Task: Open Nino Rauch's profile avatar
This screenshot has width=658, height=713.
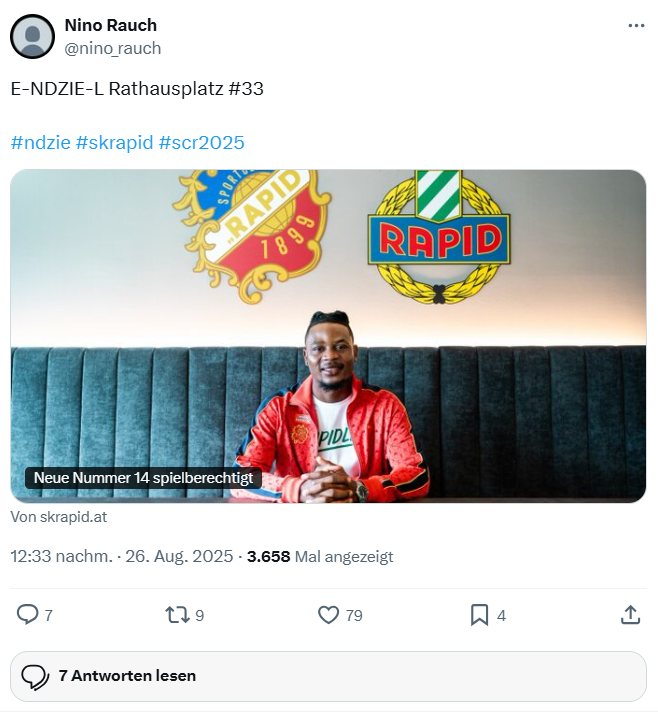Action: coord(32,36)
